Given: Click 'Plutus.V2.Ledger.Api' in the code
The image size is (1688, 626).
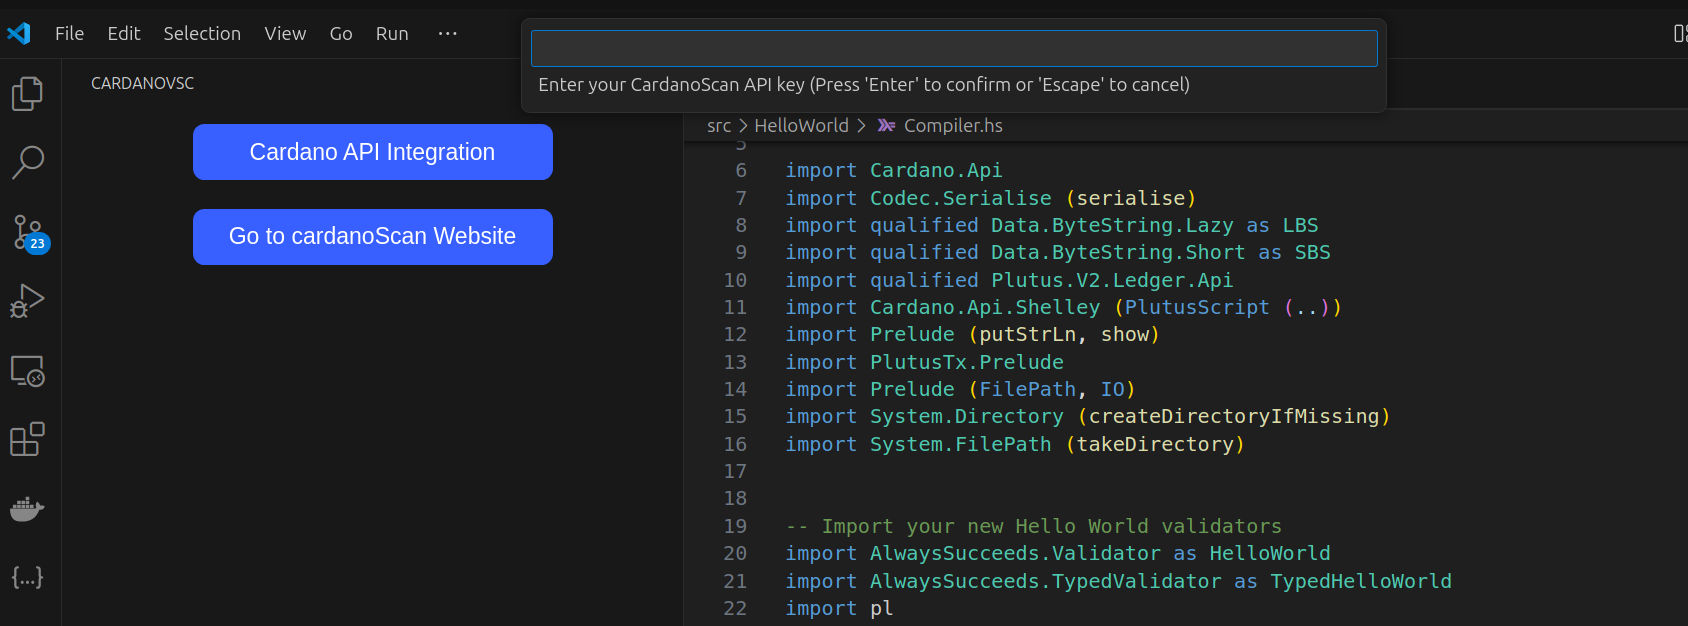Looking at the screenshot, I should 1112,281.
